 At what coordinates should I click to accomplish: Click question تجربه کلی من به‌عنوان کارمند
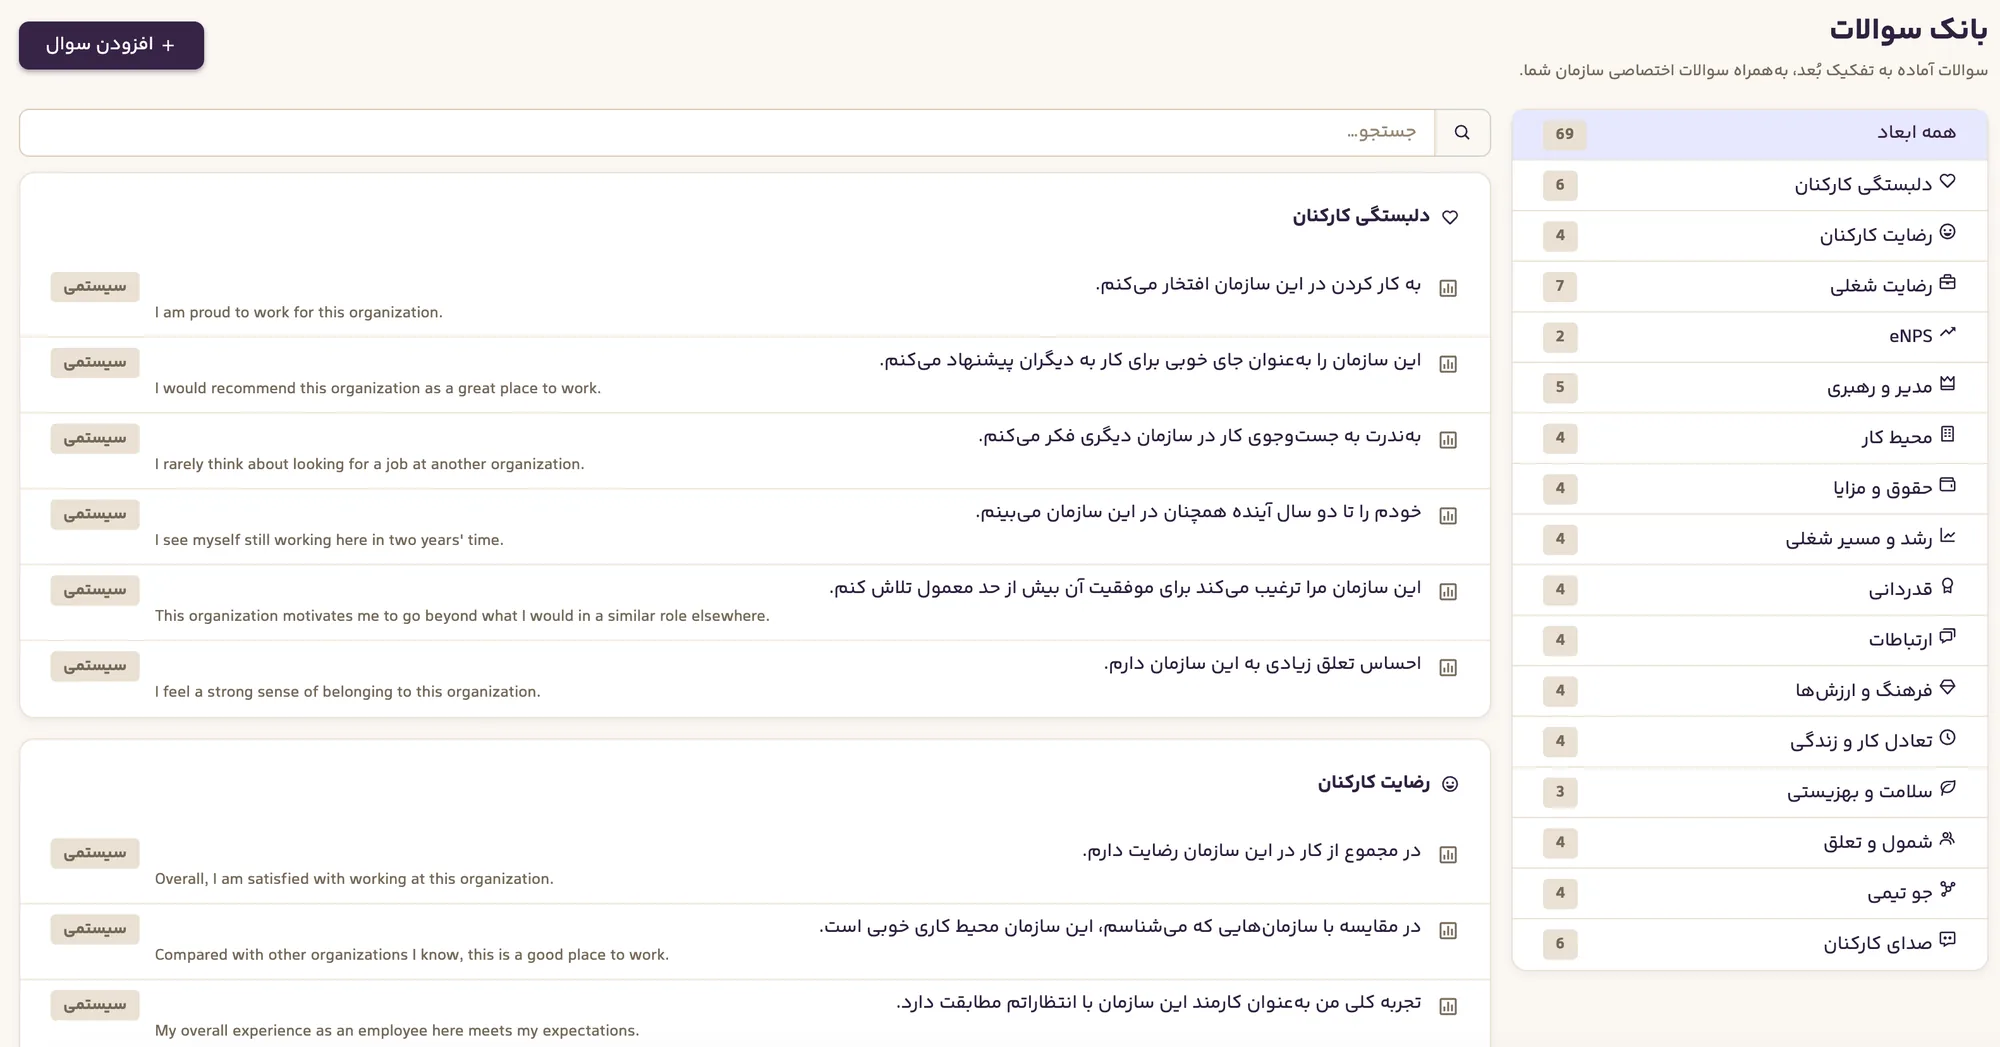click(1158, 1003)
